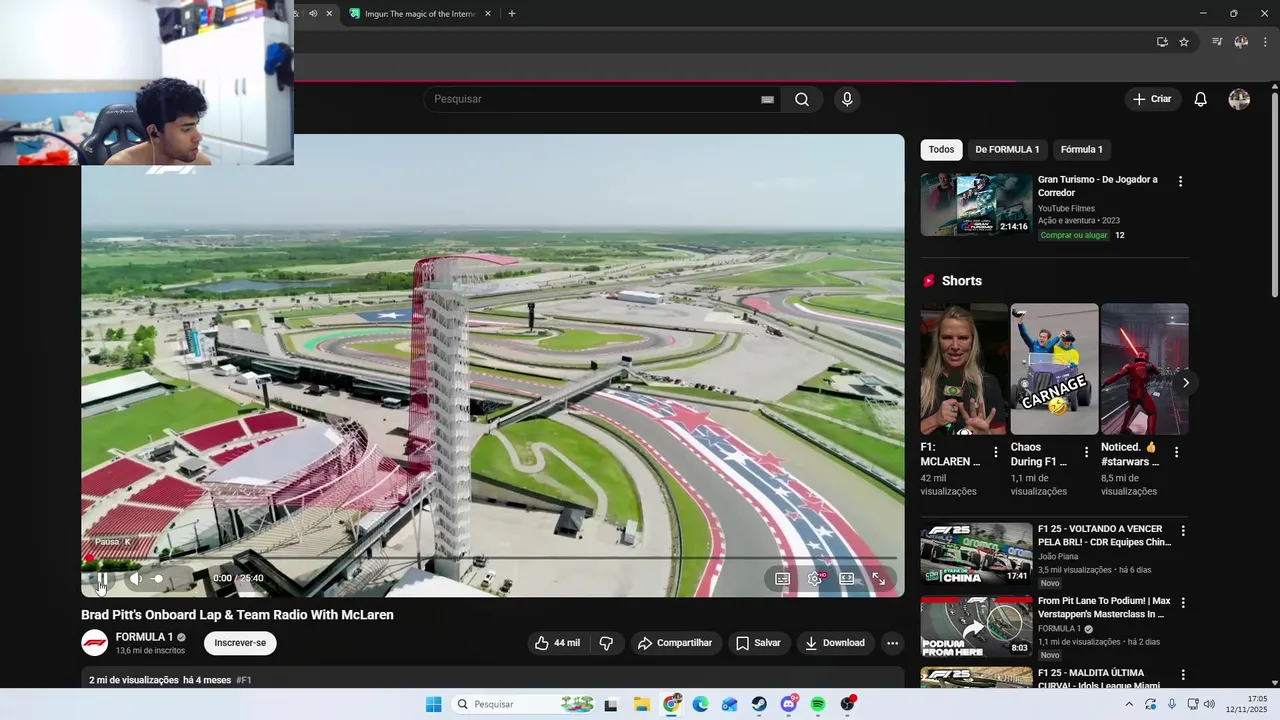The width and height of the screenshot is (1280, 720).
Task: Open the Gran Turismo - De Jogador a Corredor title
Action: (1097, 186)
